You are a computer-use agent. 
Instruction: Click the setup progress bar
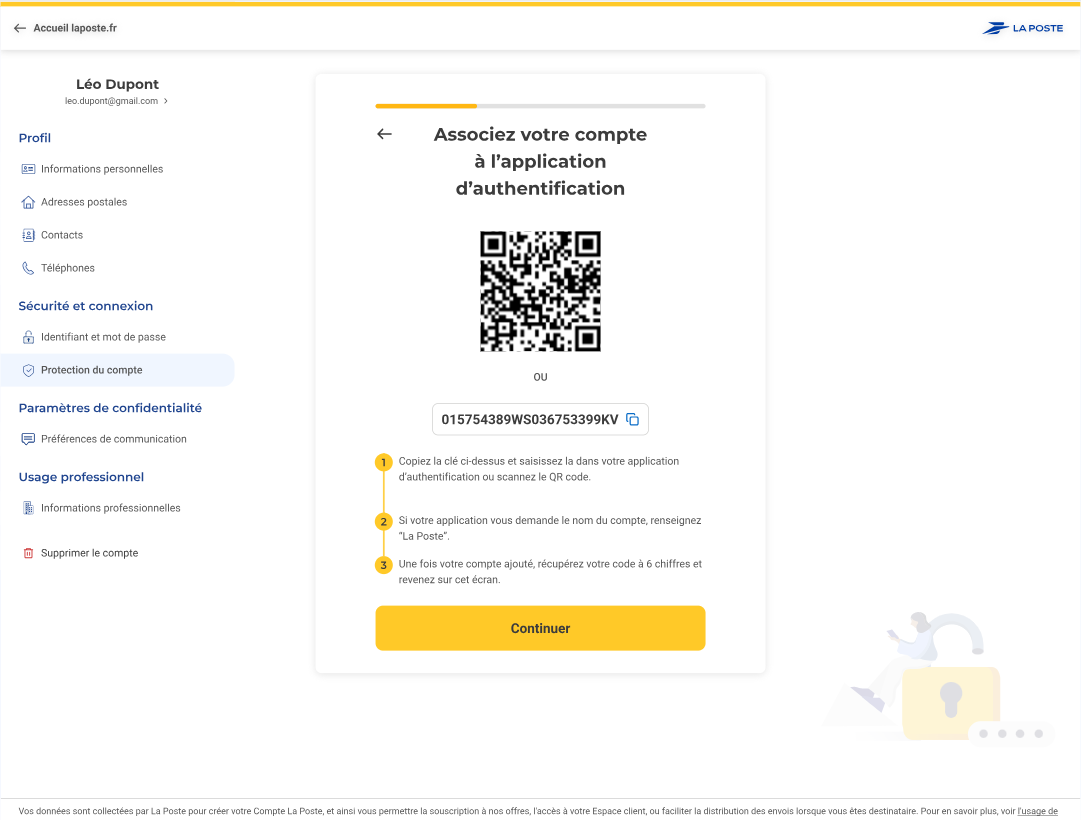pyautogui.click(x=540, y=105)
